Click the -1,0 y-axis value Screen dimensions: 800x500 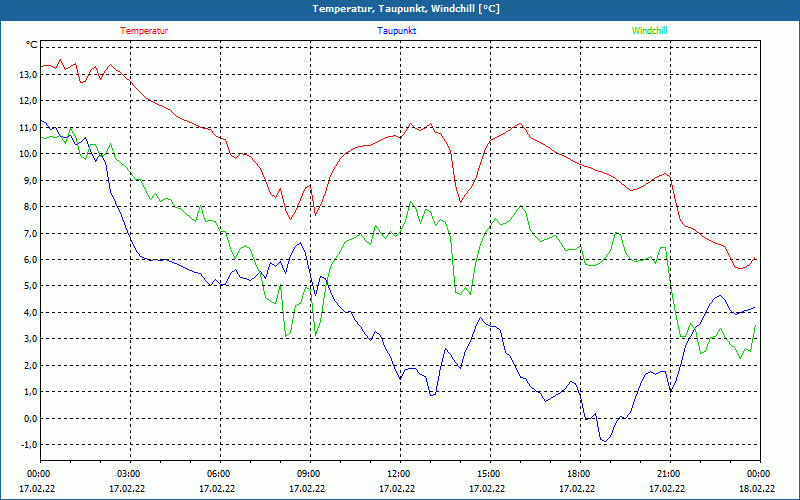pyautogui.click(x=29, y=444)
